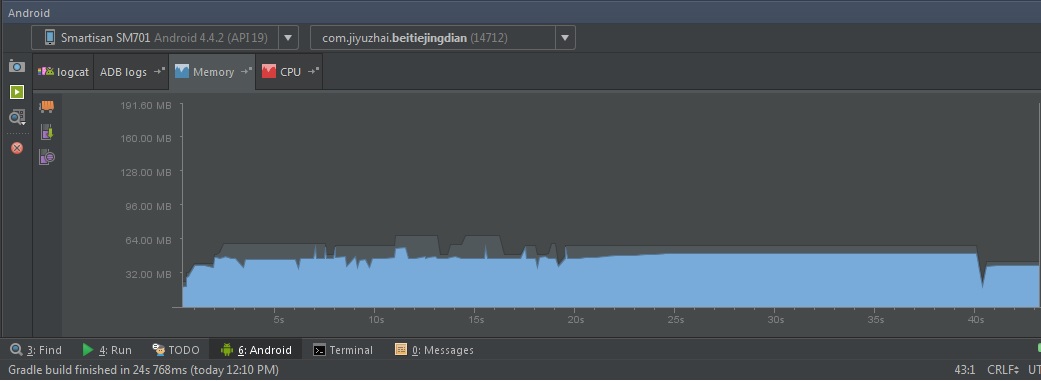Click the 30s time axis label
1041x381 pixels.
[775, 320]
